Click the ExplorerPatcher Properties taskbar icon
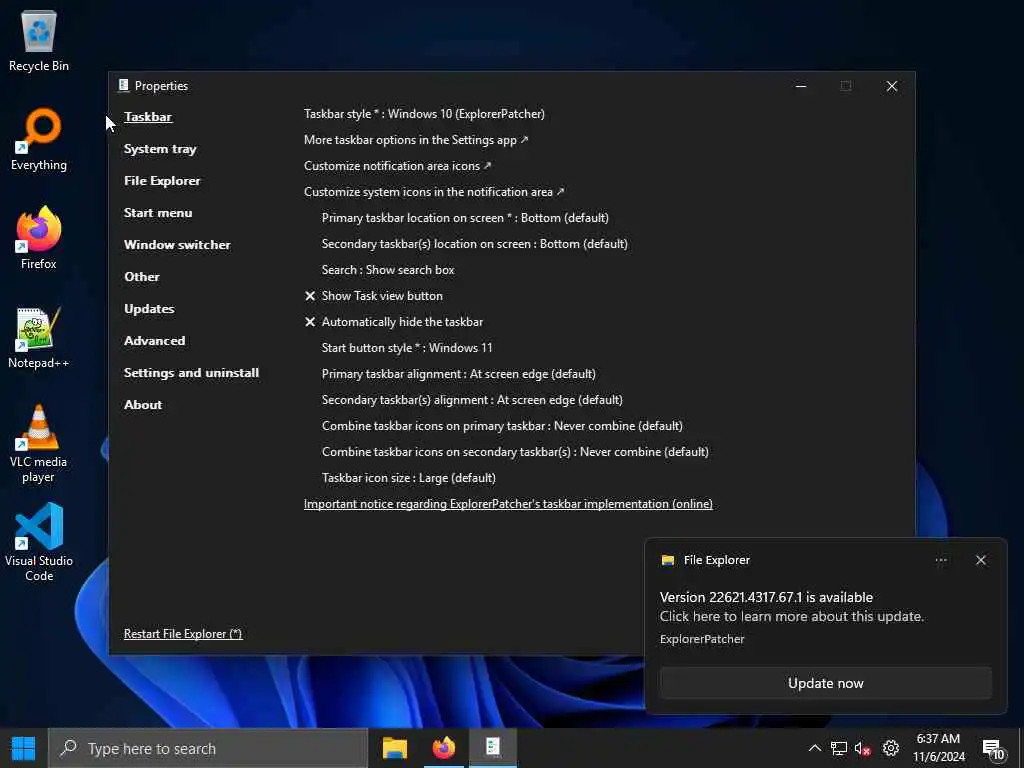 coord(492,748)
